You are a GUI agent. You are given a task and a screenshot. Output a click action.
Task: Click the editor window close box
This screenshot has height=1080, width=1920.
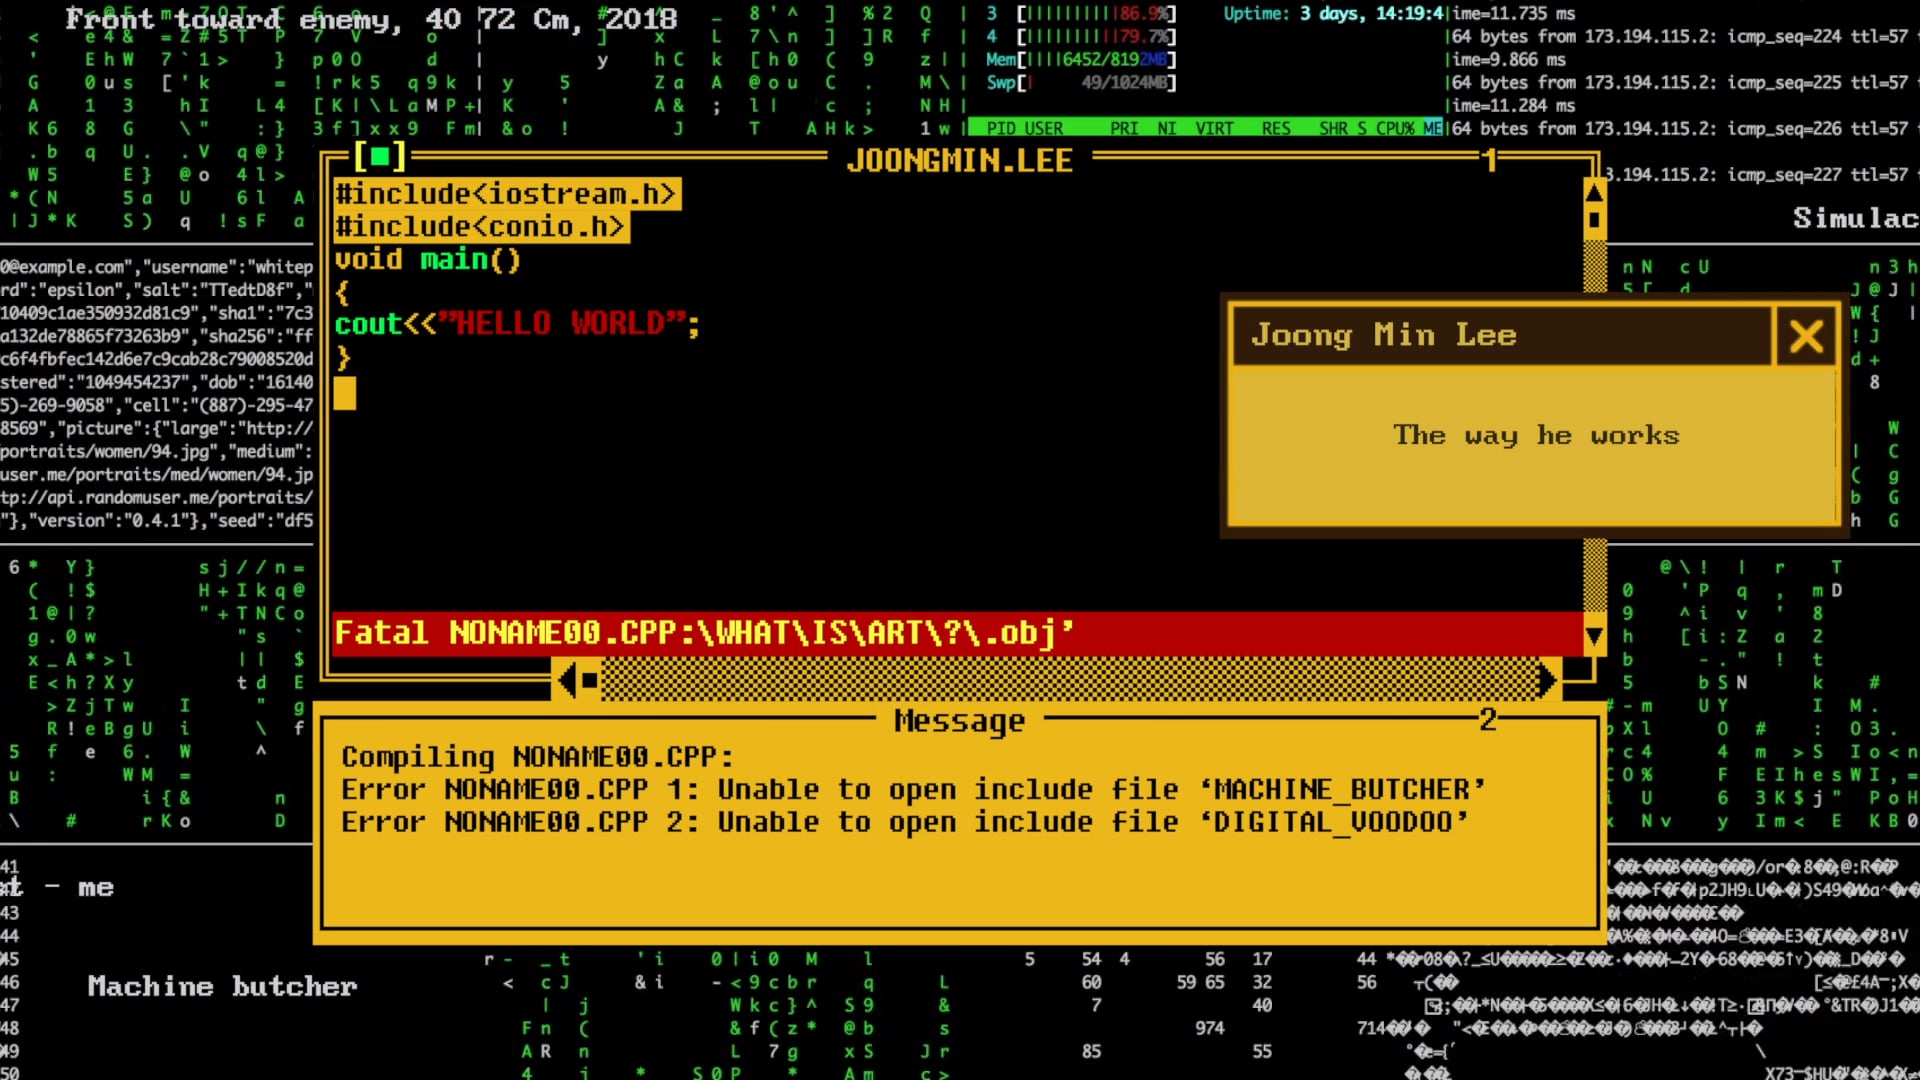pos(379,157)
